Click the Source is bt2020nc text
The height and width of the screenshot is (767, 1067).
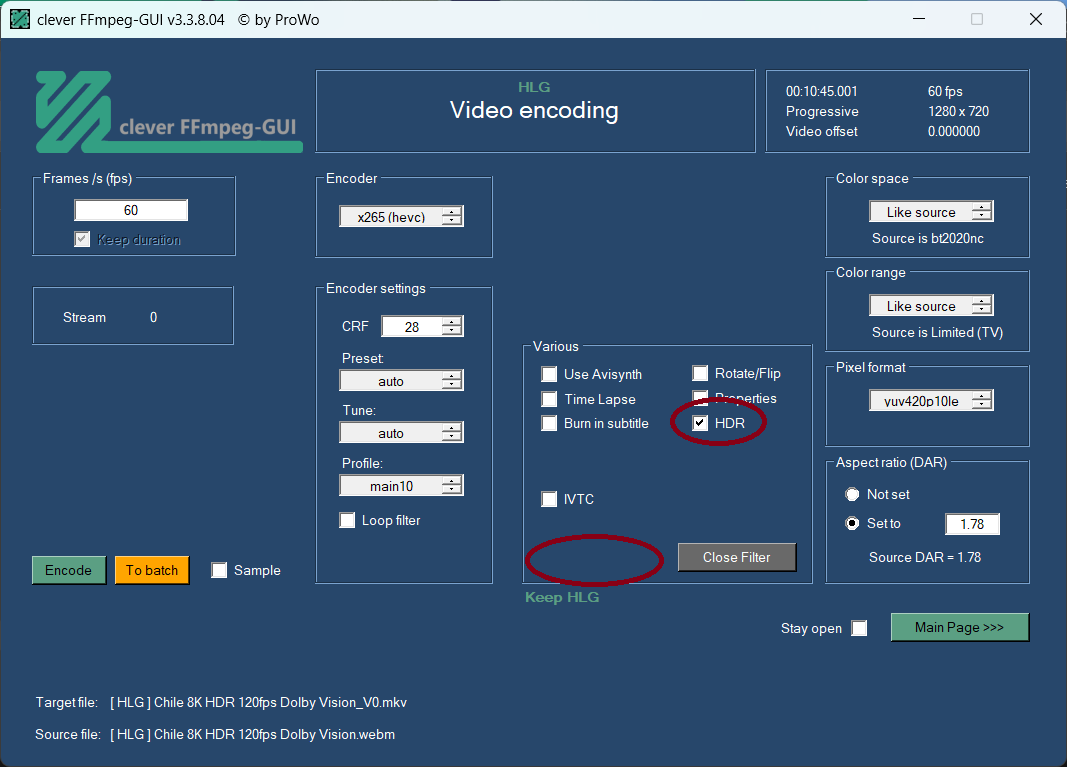click(928, 238)
